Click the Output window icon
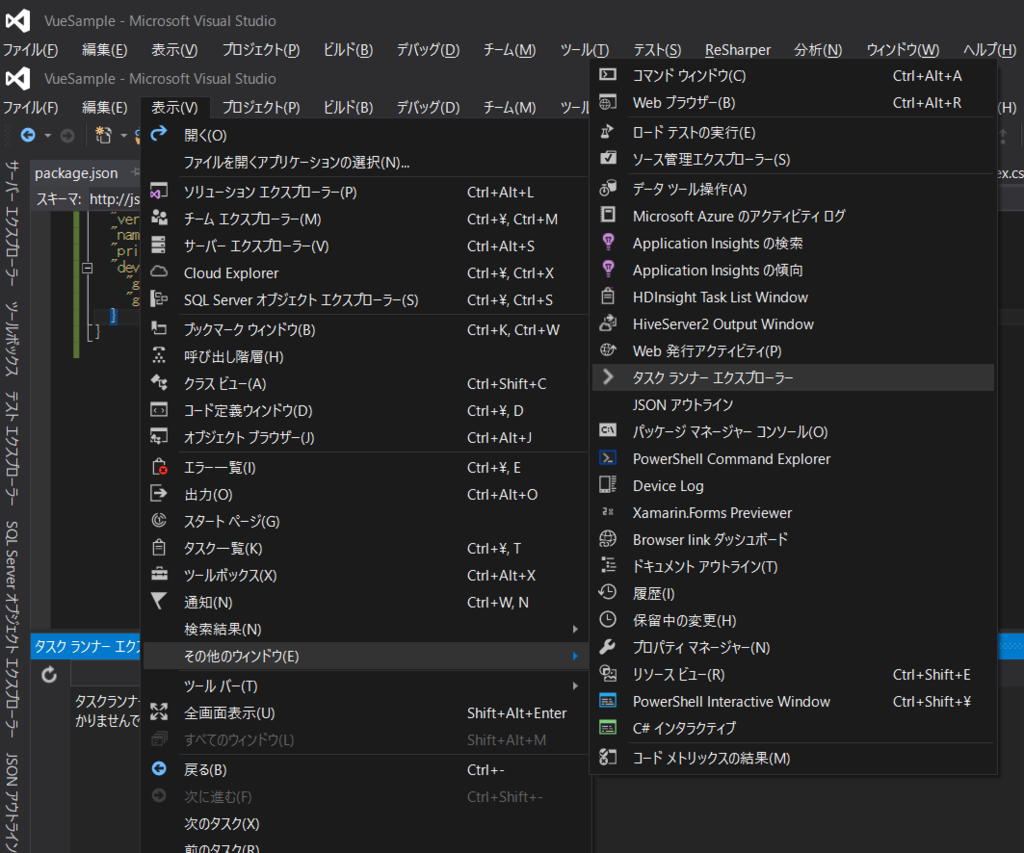This screenshot has height=853, width=1024. tap(159, 494)
